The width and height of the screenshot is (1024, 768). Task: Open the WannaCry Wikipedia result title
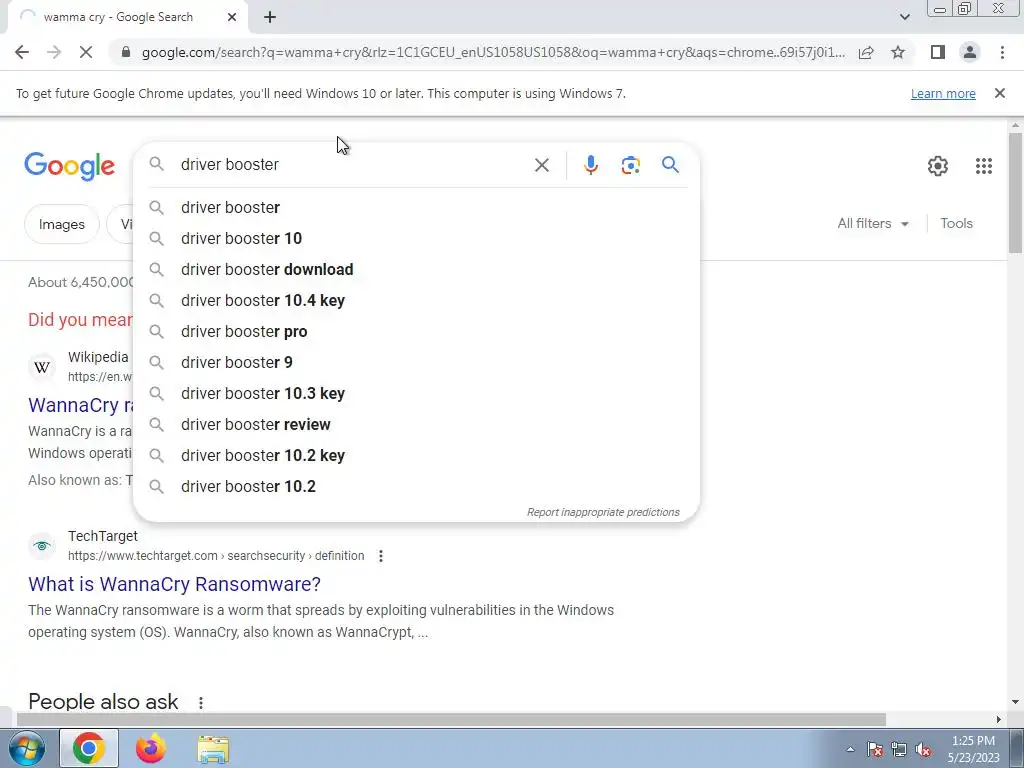coord(80,405)
